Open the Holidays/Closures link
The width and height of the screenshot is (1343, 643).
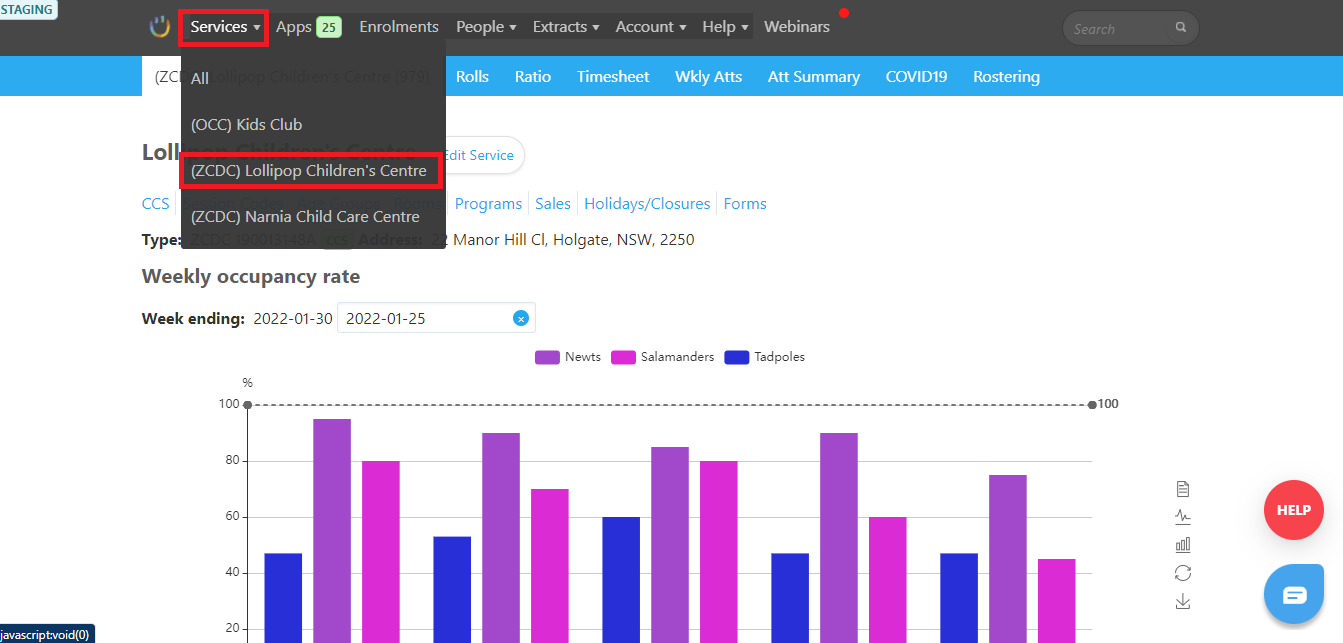(x=647, y=204)
